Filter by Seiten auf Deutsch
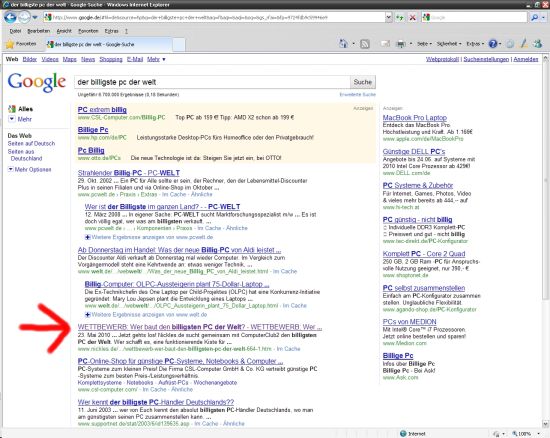Viewport: 550px width, 438px height. (x=31, y=143)
